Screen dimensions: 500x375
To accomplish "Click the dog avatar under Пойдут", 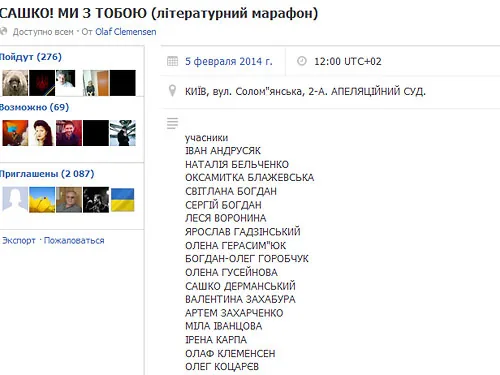I will pyautogui.click(x=15, y=83).
